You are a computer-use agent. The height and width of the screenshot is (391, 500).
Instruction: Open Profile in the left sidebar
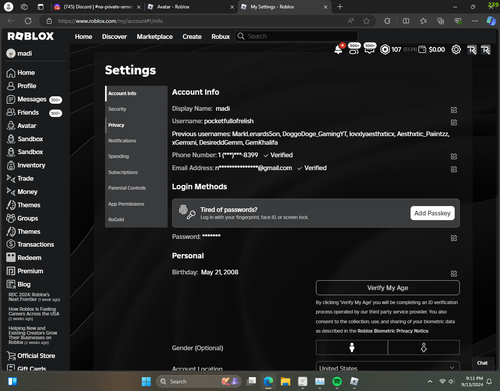pyautogui.click(x=21, y=86)
